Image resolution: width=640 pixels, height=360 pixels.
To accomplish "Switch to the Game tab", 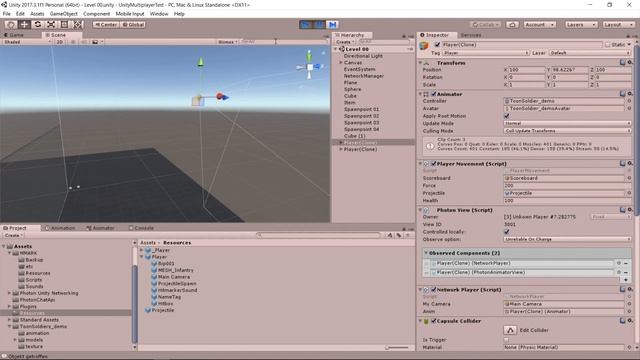I will [x=14, y=35].
